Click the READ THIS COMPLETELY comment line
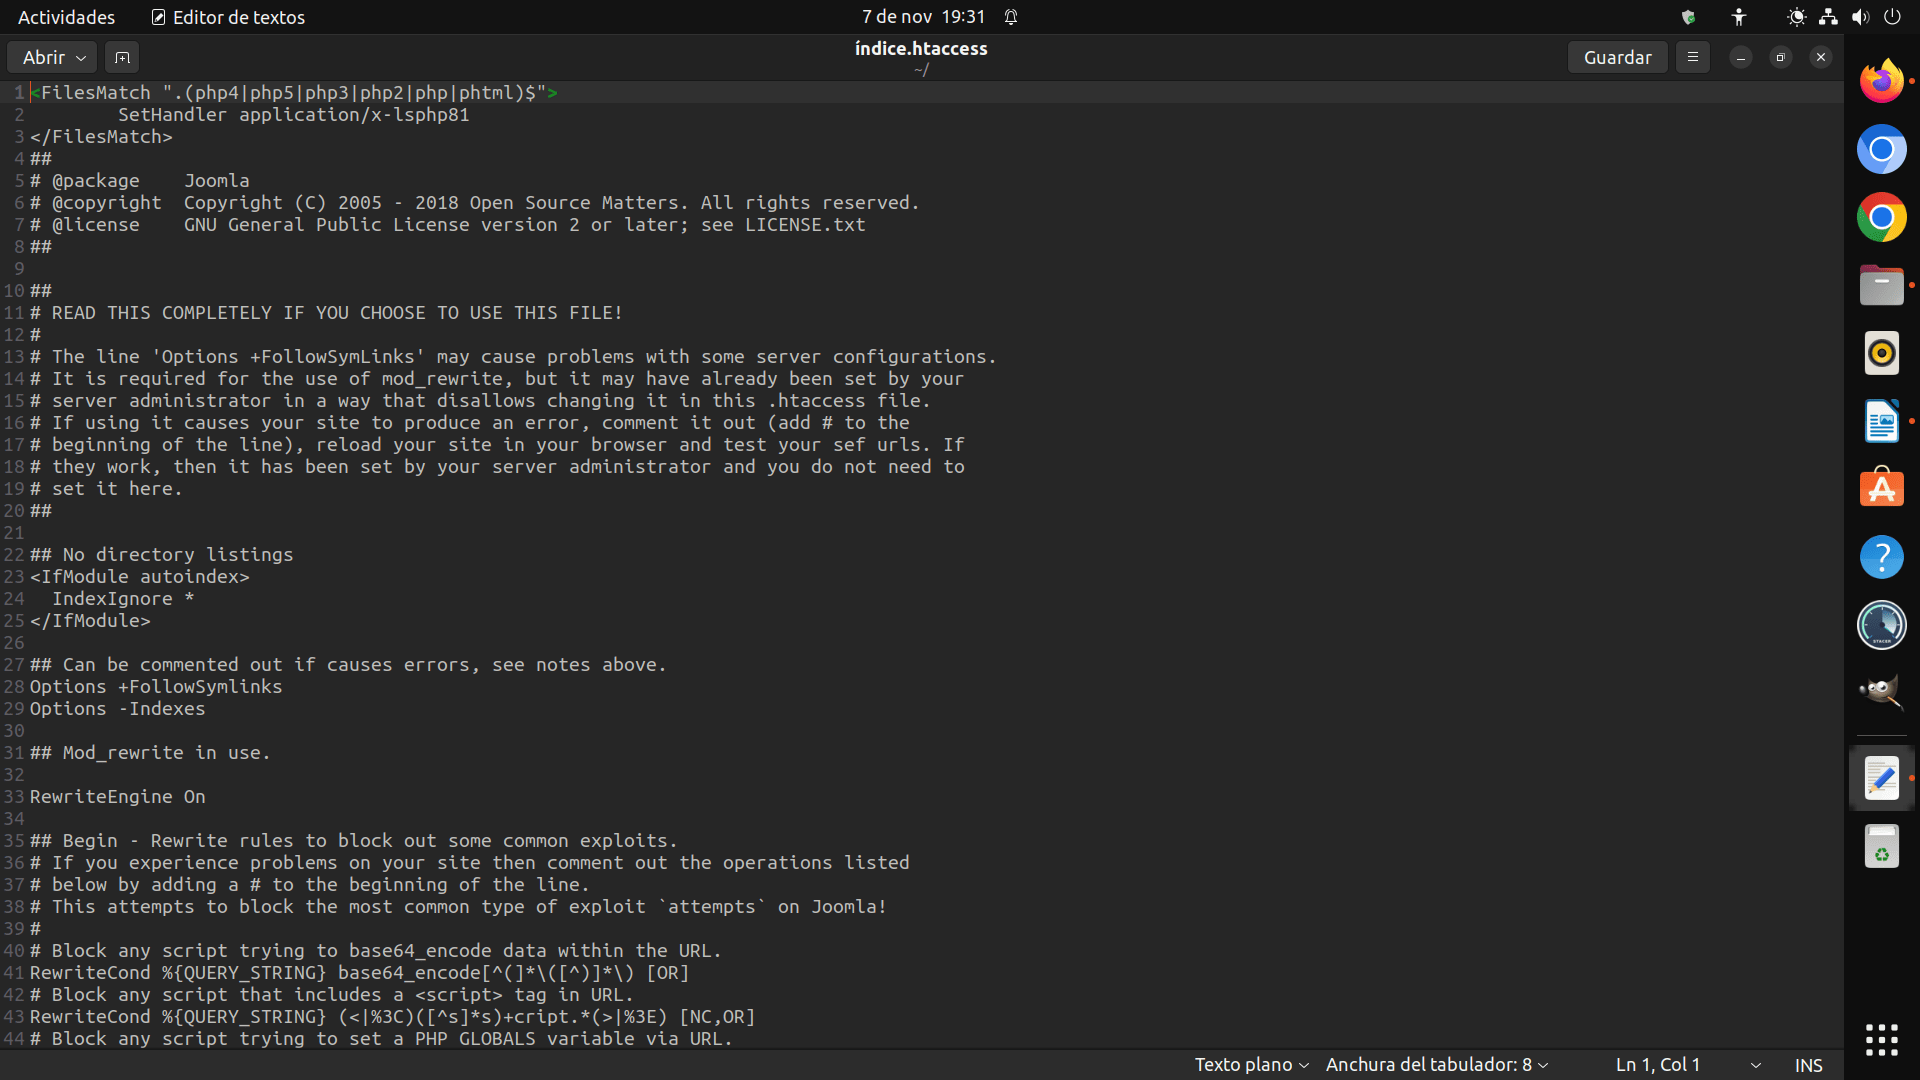Screen dimensions: 1920x1080 coord(326,313)
